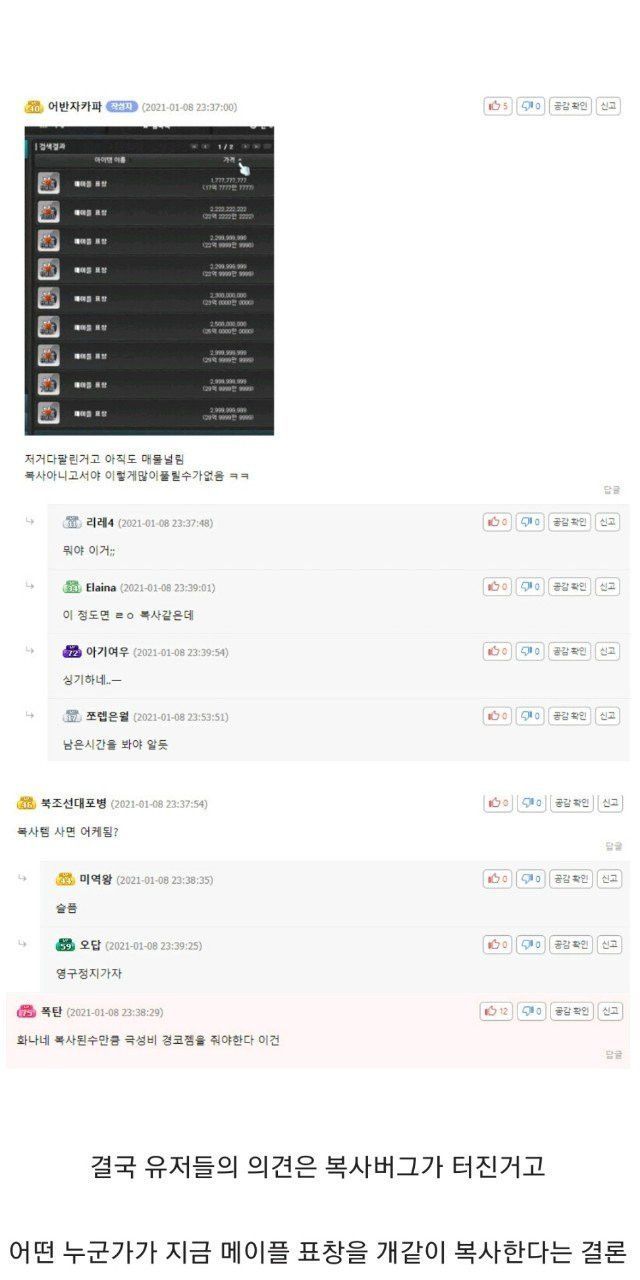Image resolution: width=640 pixels, height=1280 pixels.
Task: Thumbs down 포렙은월's reply
Action: 530,716
